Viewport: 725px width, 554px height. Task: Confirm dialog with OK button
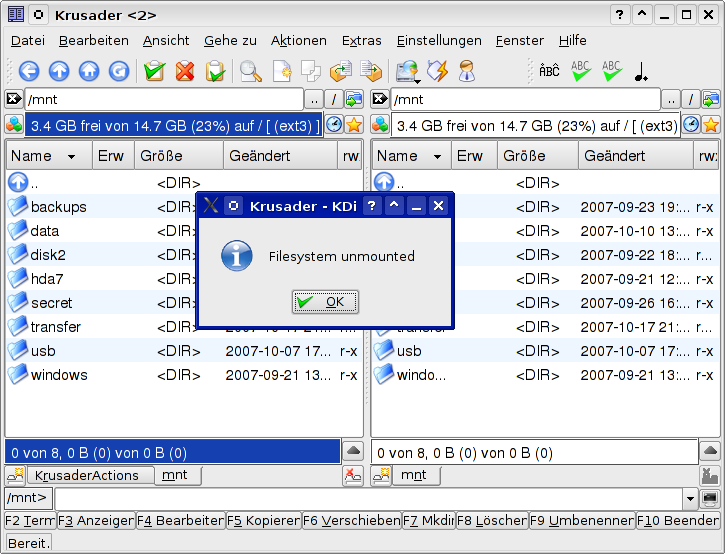coord(325,302)
